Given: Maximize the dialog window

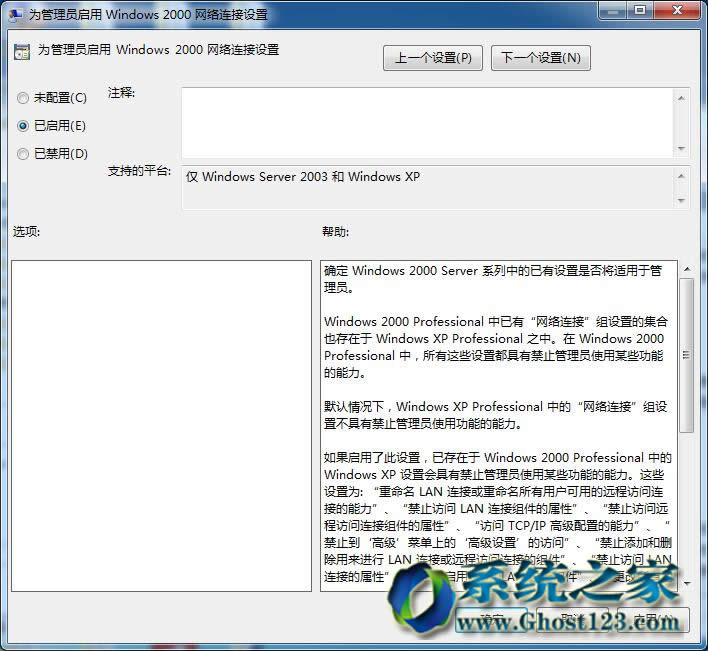Looking at the screenshot, I should pyautogui.click(x=639, y=11).
